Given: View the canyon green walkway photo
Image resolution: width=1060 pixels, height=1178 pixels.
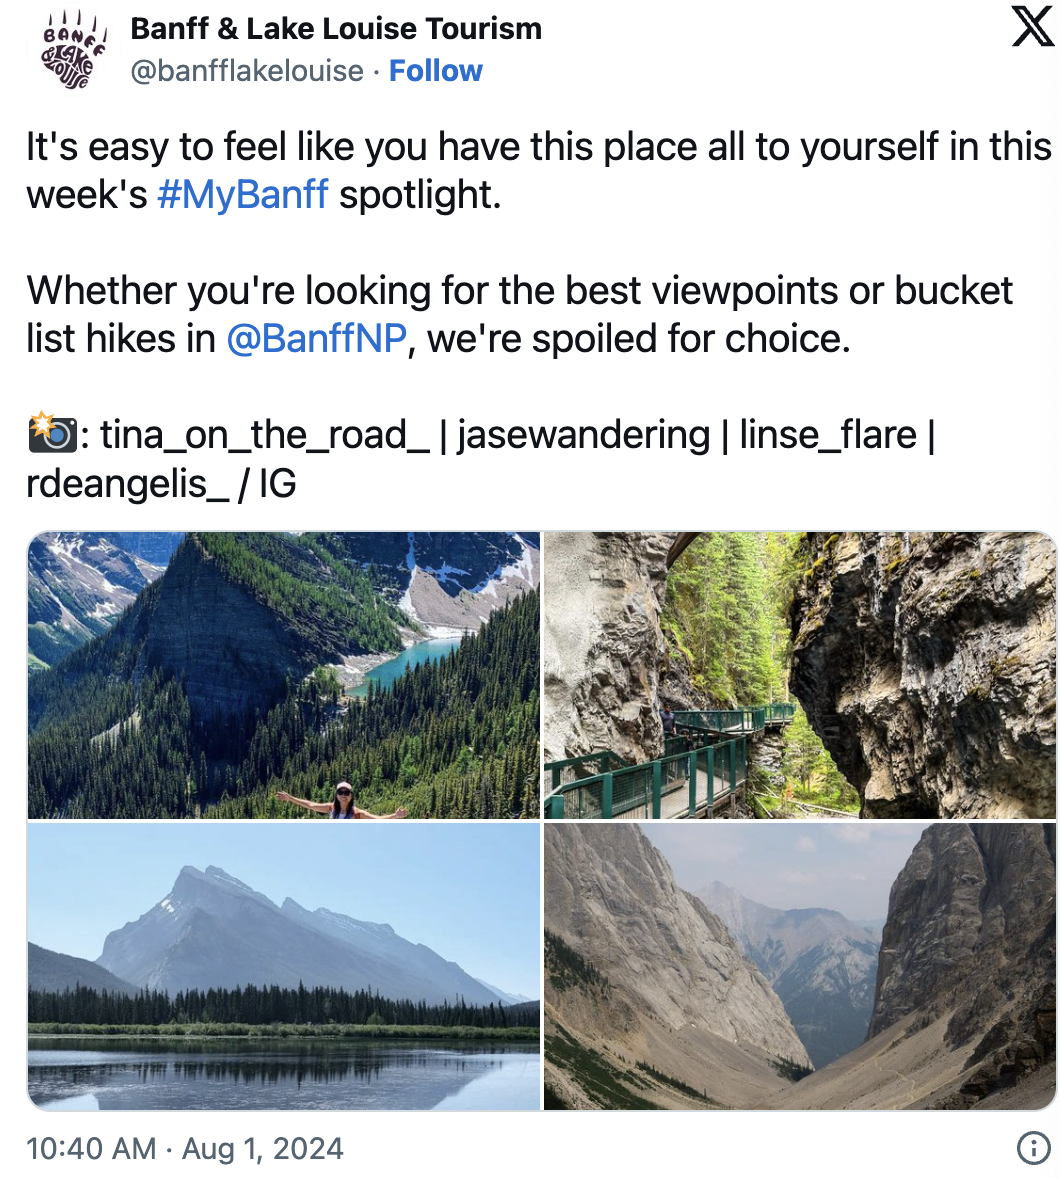Looking at the screenshot, I should click(x=799, y=675).
